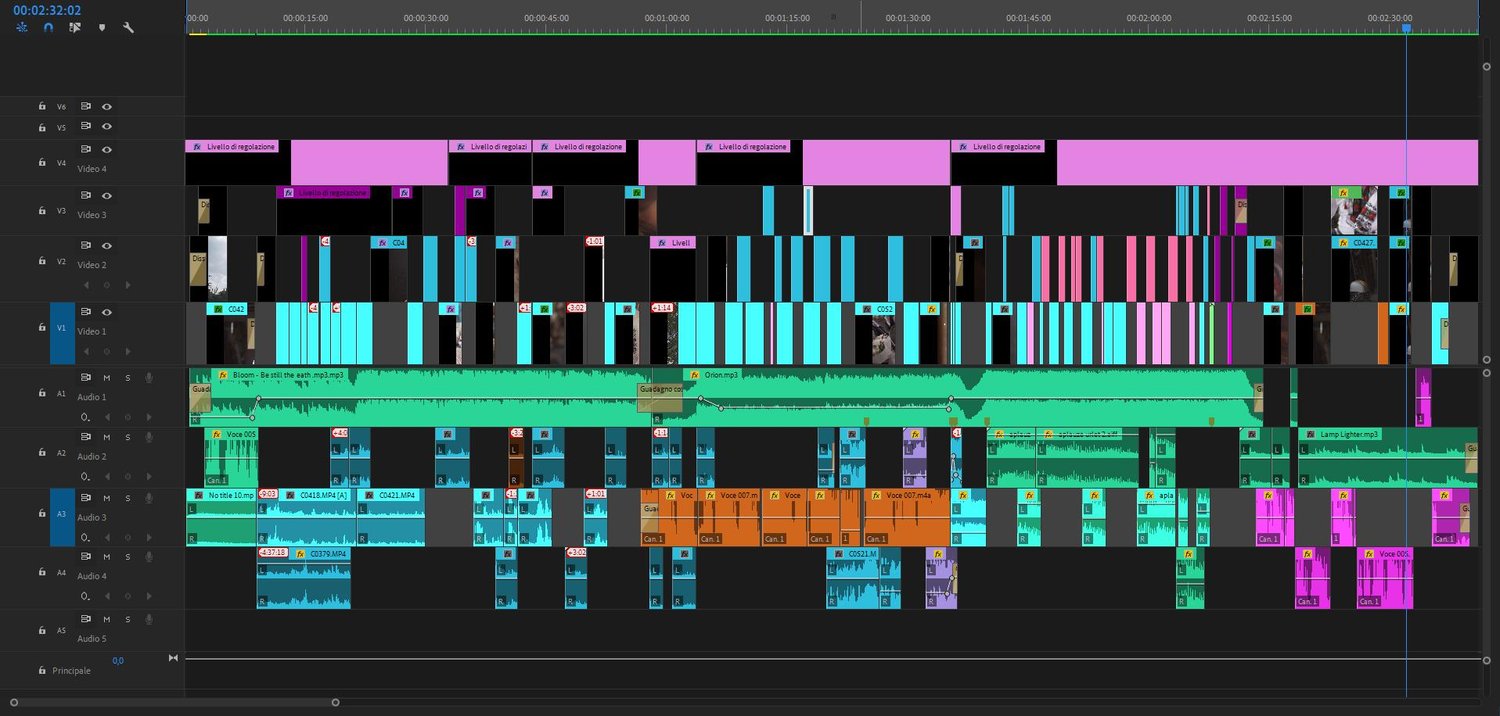
Task: Click voice-over microphone icon on Audio 3
Action: click(149, 498)
